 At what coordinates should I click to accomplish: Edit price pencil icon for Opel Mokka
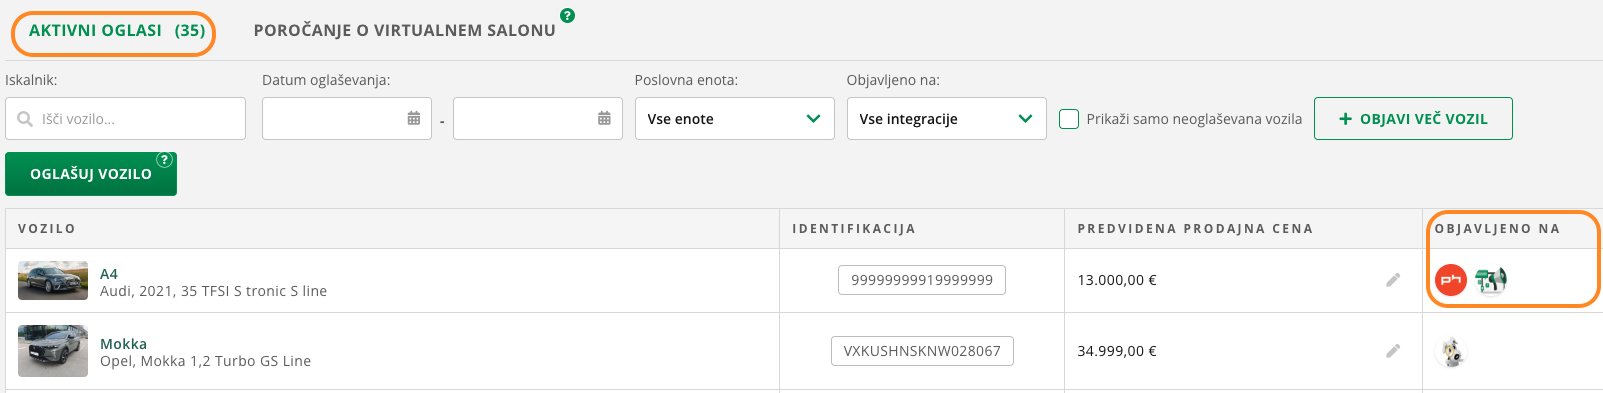pos(1393,351)
